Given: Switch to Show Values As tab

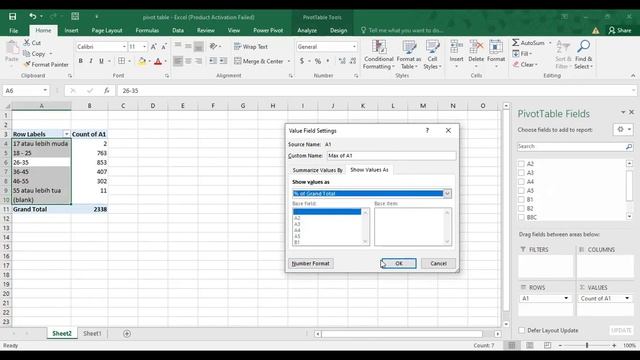Looking at the screenshot, I should [369, 169].
